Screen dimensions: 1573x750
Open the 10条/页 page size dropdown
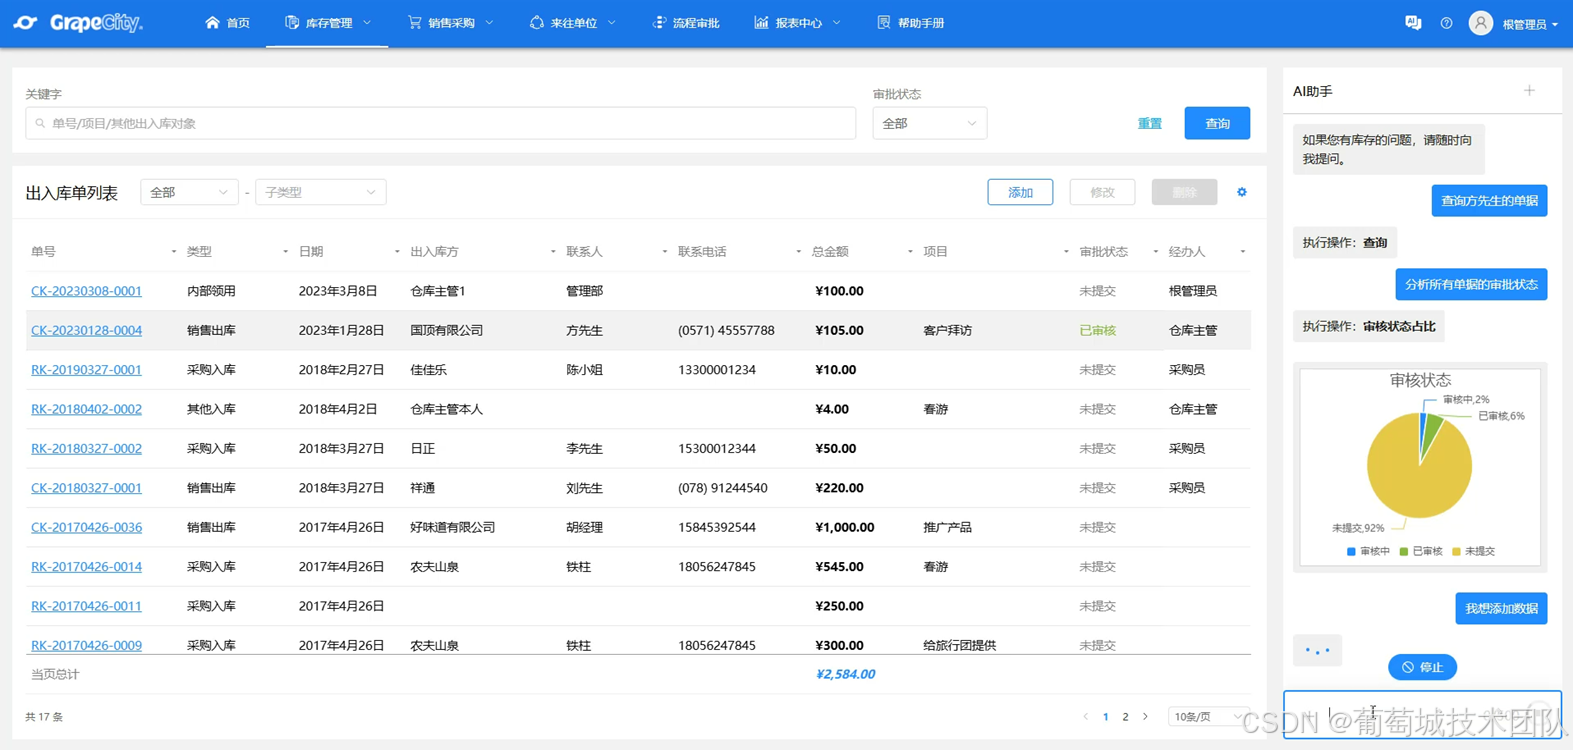(1208, 717)
